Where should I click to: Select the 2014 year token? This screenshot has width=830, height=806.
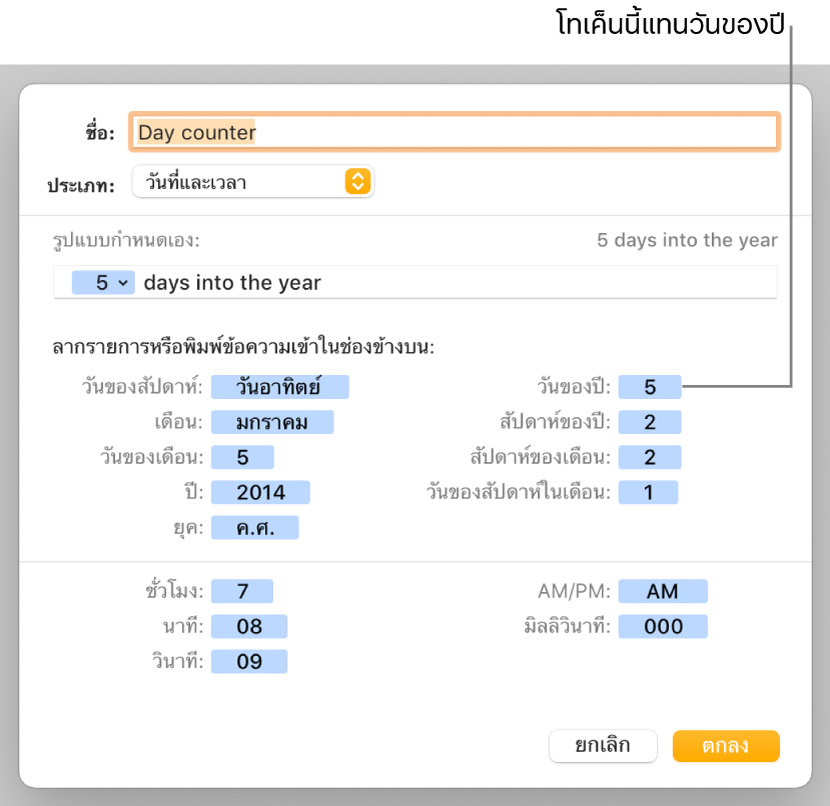260,492
